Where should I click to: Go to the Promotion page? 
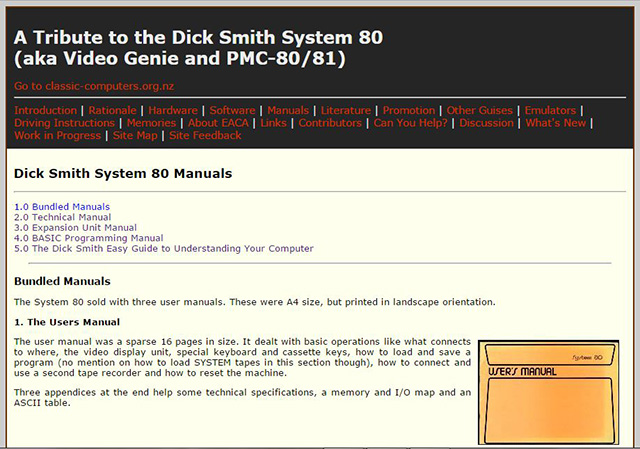coord(409,110)
